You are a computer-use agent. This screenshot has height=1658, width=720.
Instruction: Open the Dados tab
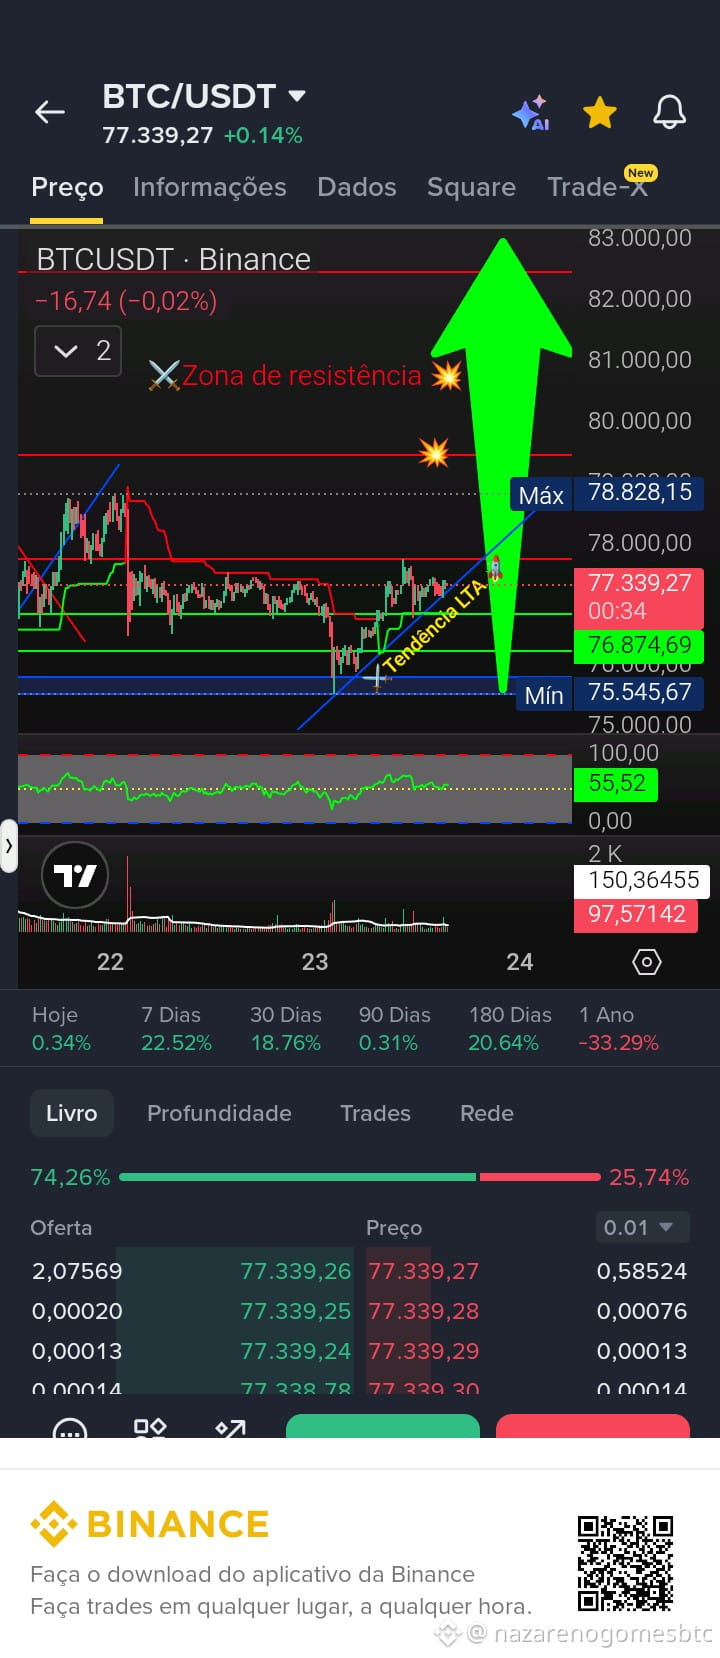pos(357,187)
